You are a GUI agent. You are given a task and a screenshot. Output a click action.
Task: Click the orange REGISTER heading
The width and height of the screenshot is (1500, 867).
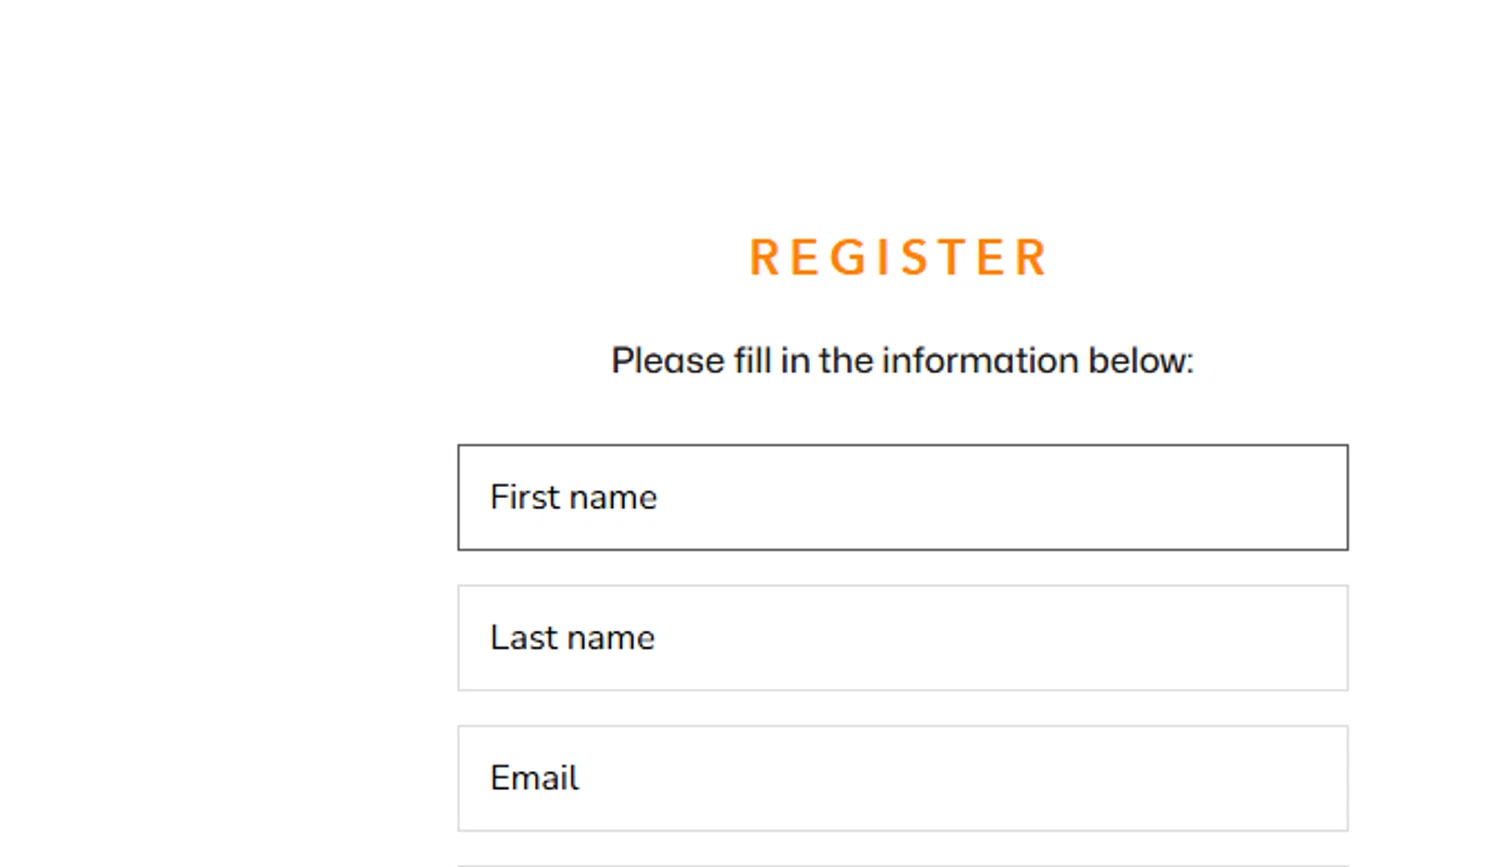[898, 257]
